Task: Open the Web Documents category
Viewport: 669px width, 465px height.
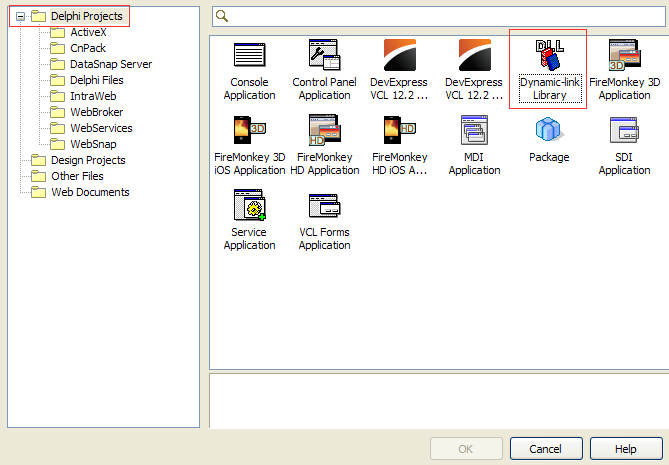Action: (90, 192)
